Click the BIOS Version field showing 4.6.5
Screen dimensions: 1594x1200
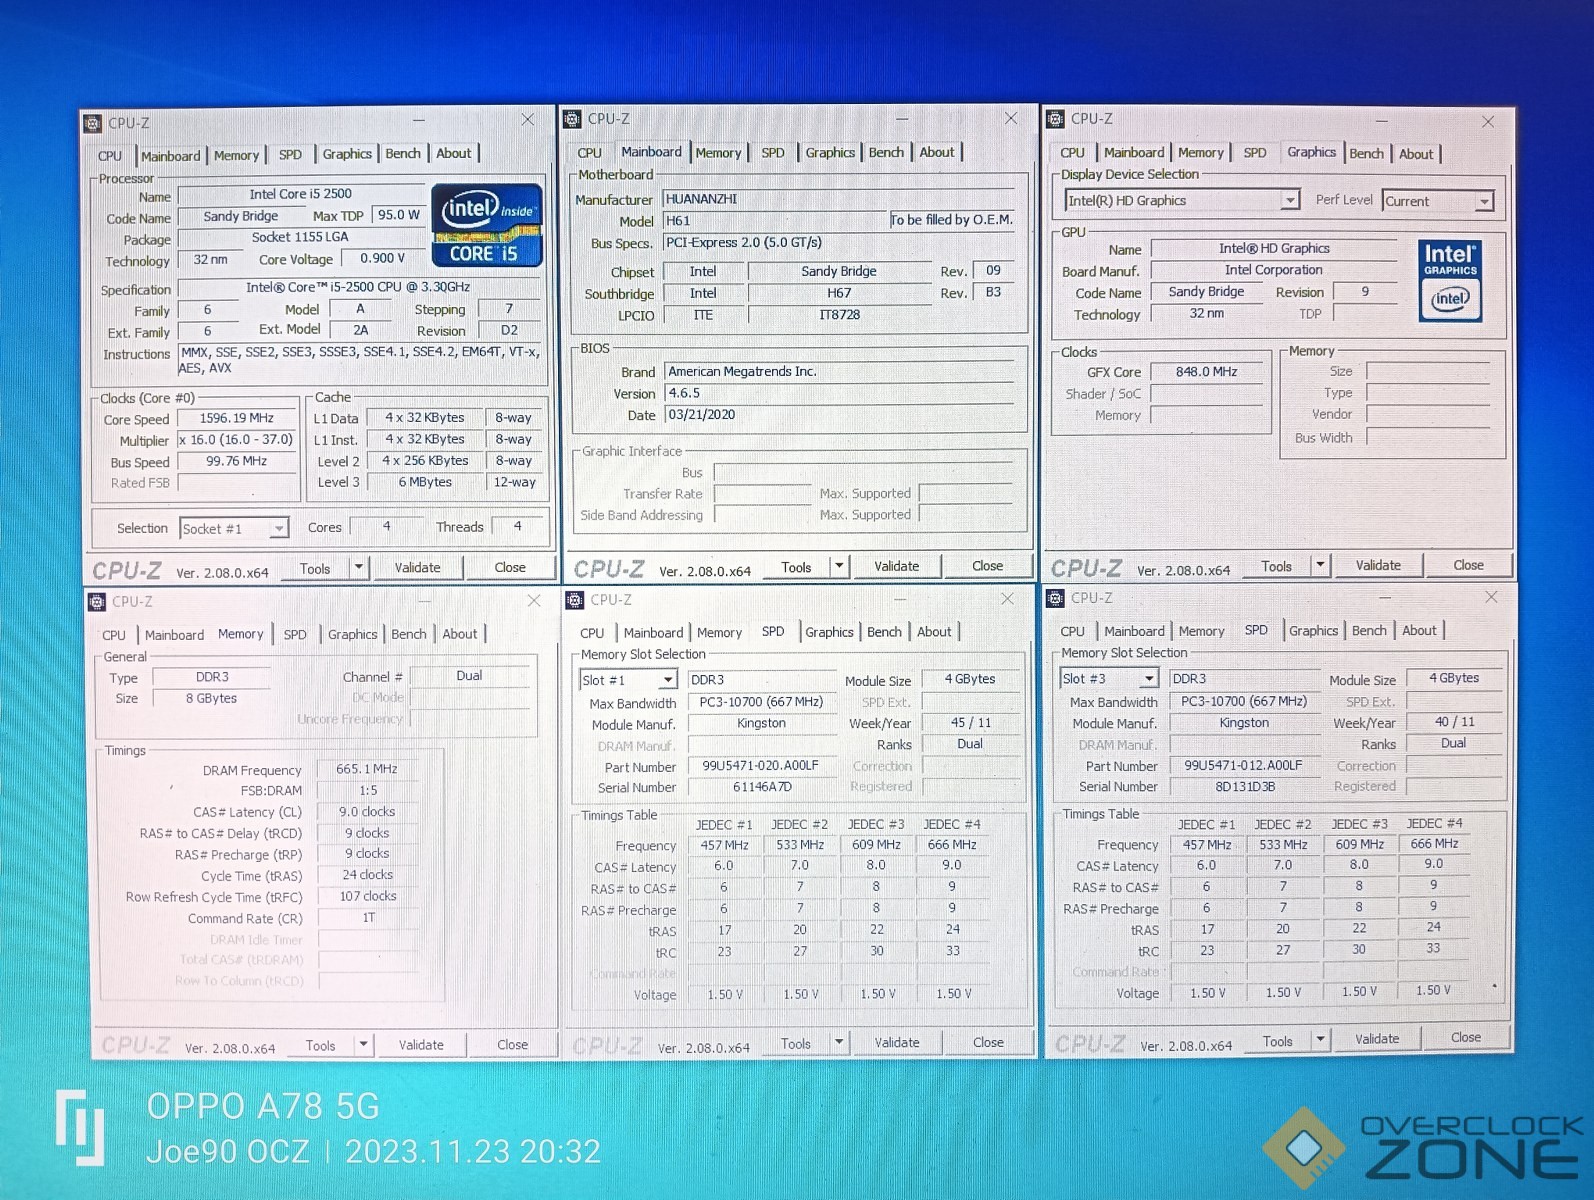pos(840,393)
